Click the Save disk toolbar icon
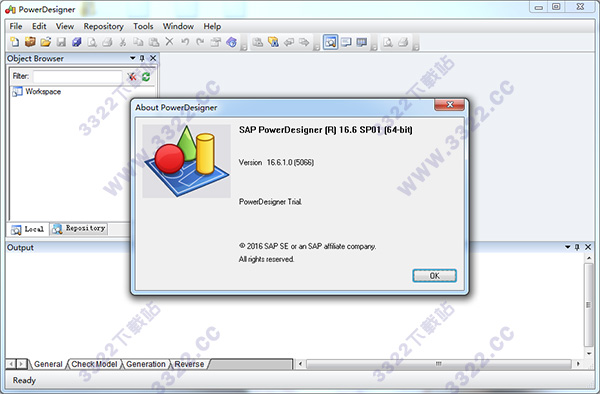This screenshot has height=394, width=600. tap(61, 42)
